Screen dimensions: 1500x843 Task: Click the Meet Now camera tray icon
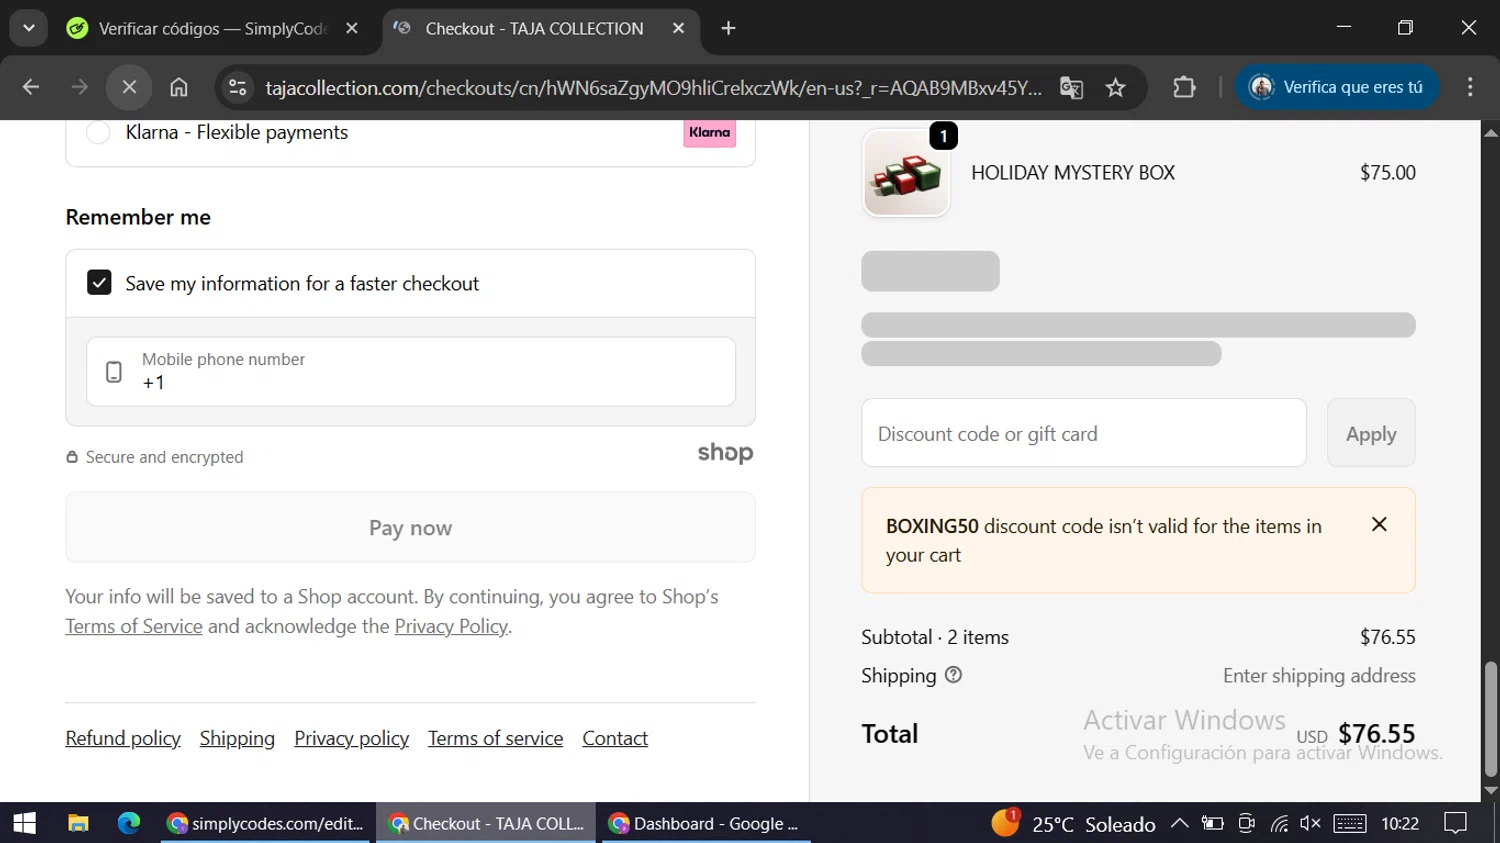[x=1246, y=823]
